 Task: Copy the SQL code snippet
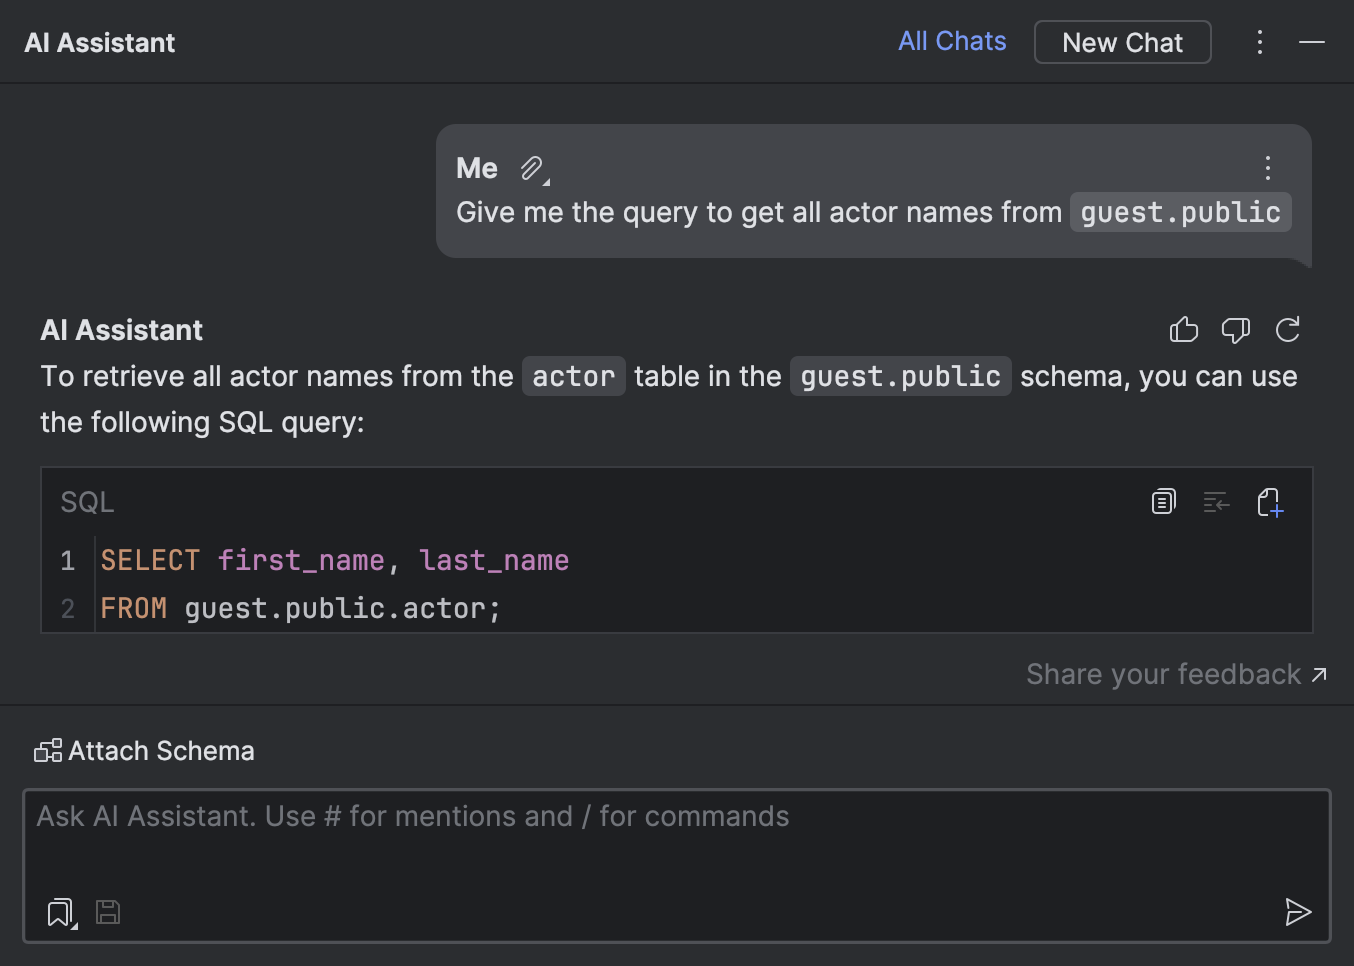click(x=1163, y=502)
